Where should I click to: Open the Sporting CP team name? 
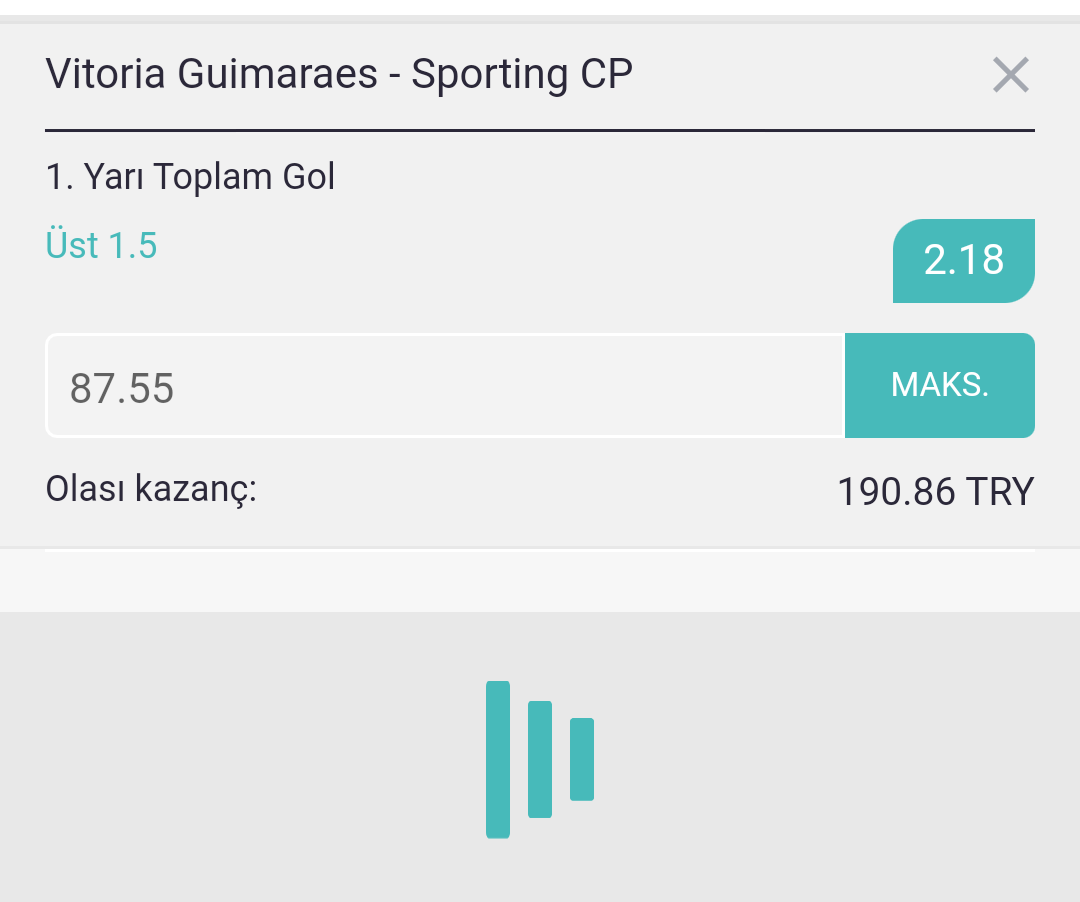click(522, 74)
